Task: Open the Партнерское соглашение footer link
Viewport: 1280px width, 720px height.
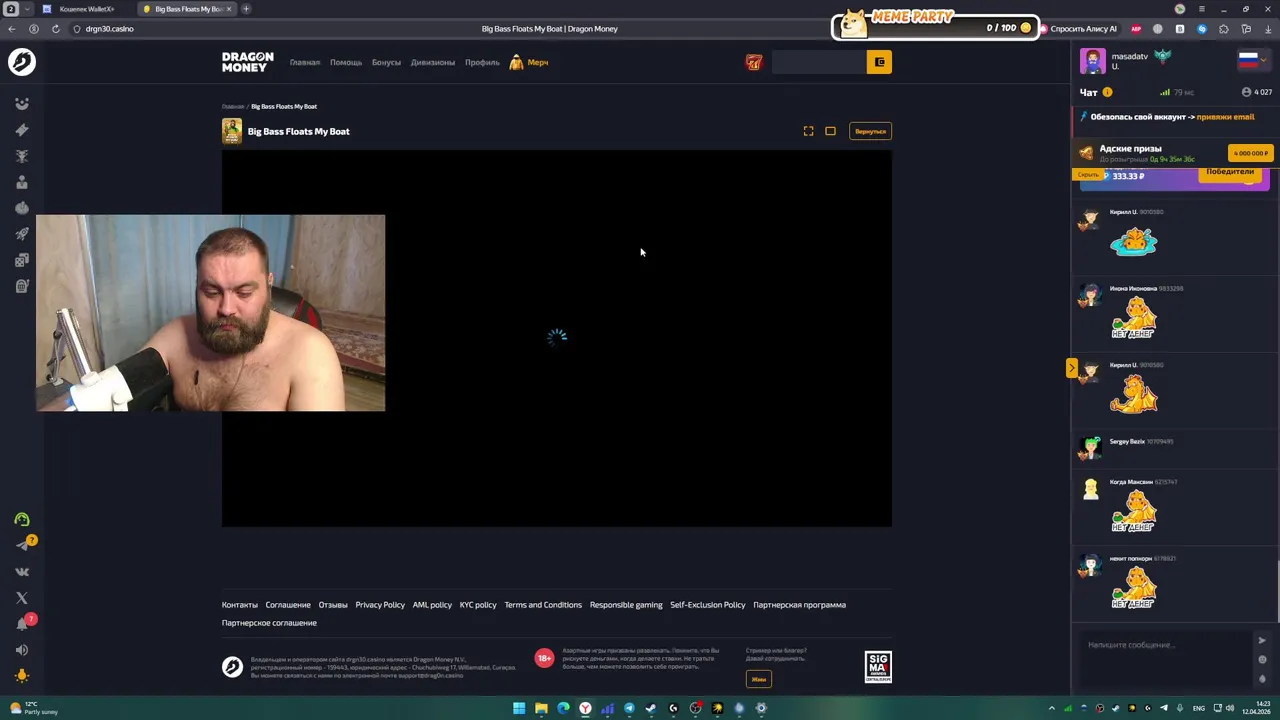Action: pos(269,623)
